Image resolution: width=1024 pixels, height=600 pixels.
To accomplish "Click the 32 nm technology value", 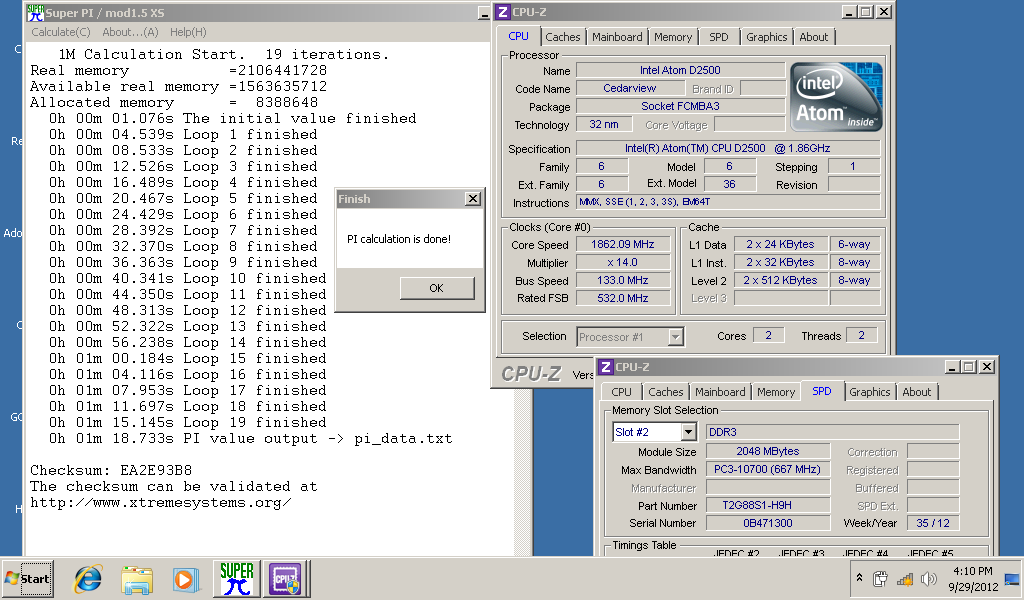I will point(604,124).
